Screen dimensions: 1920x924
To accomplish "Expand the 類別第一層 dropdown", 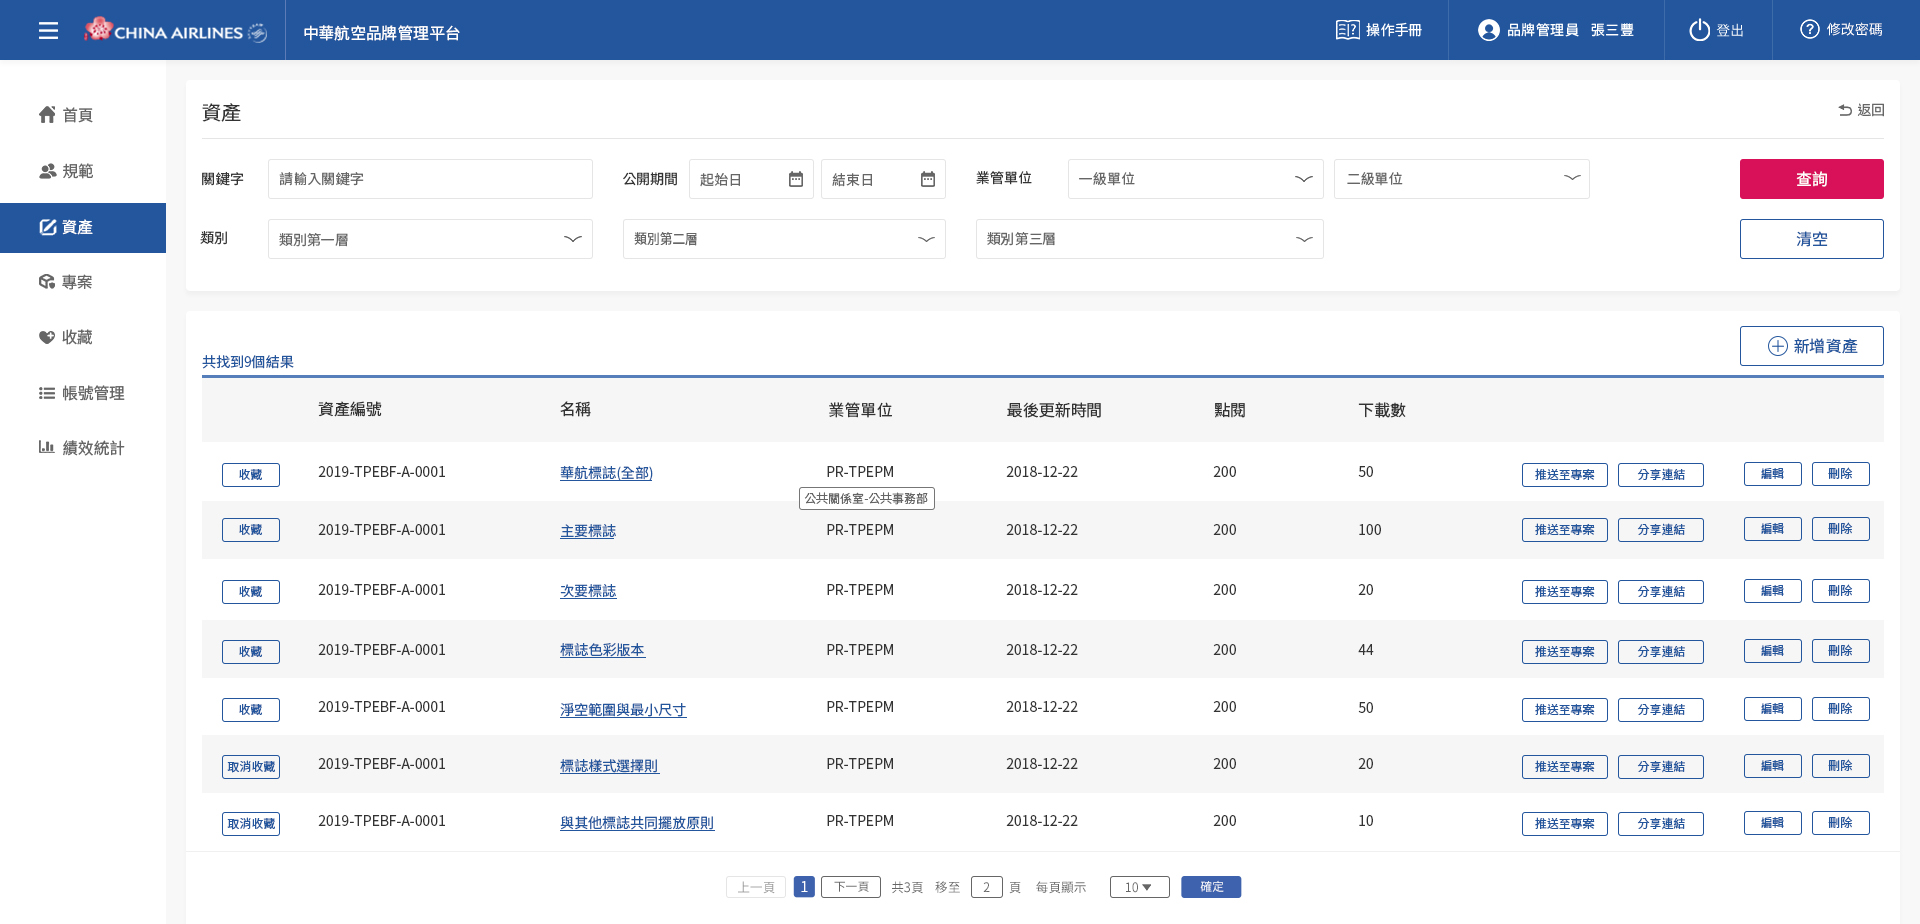I will tap(430, 239).
